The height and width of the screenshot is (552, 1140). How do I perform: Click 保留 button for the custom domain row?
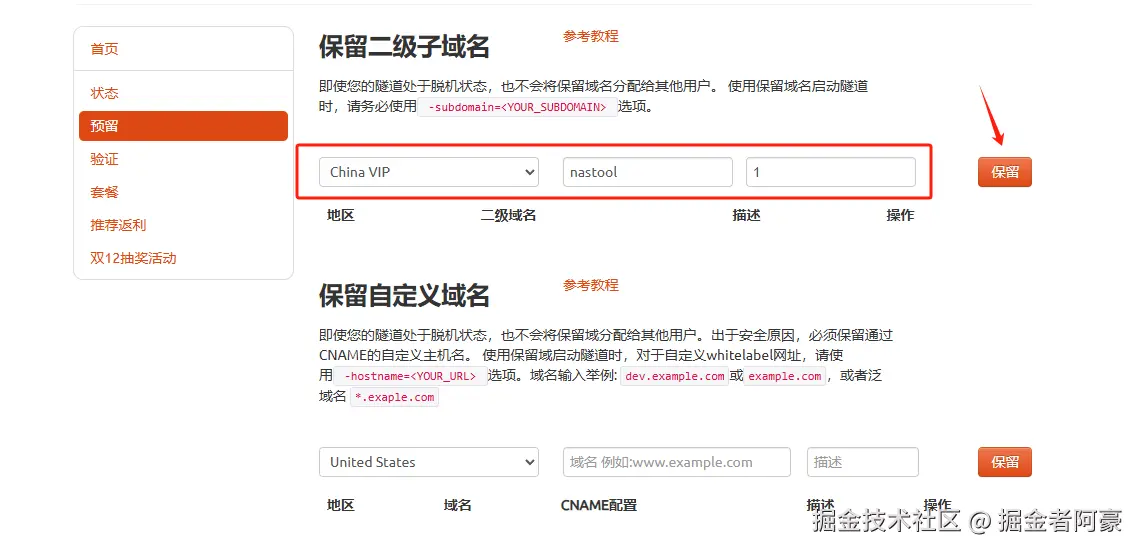pos(1005,462)
